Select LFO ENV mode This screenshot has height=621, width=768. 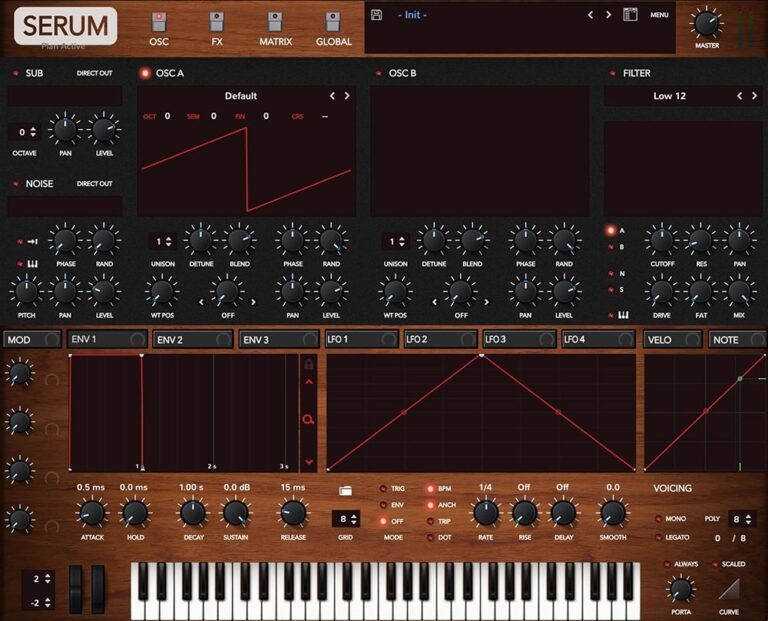pos(383,504)
